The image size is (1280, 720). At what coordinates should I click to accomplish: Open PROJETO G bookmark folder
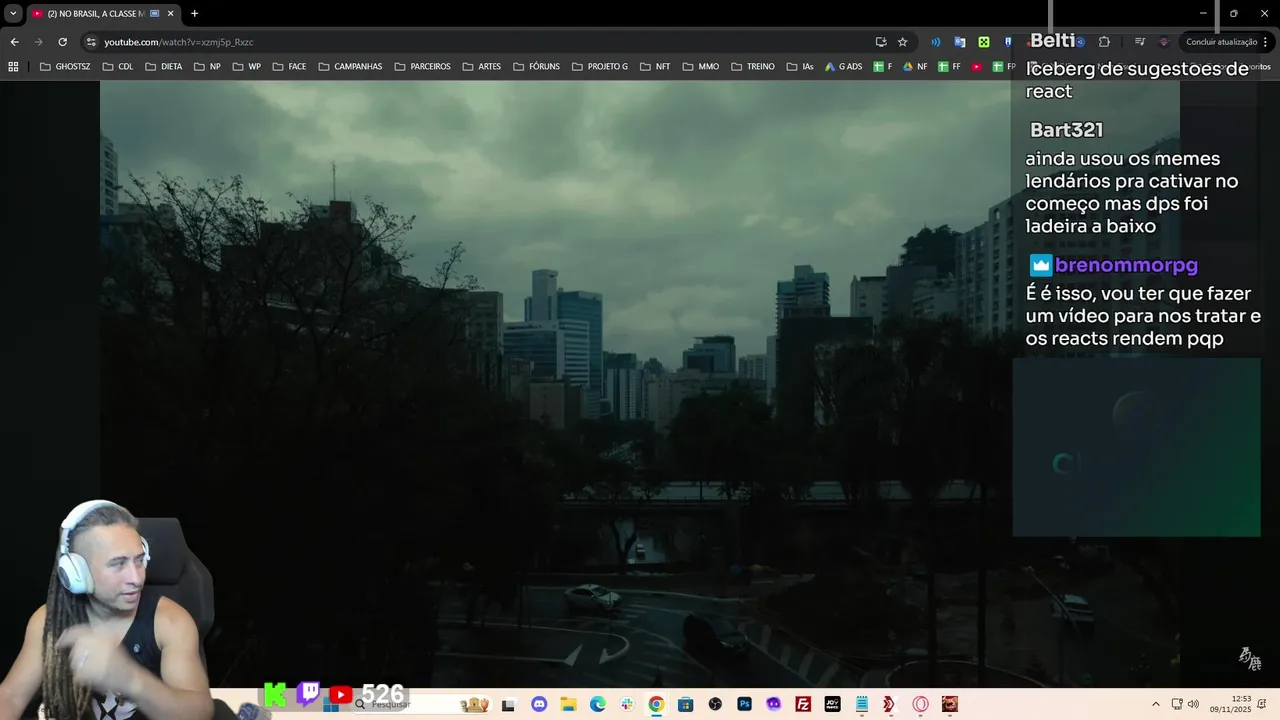pyautogui.click(x=600, y=67)
